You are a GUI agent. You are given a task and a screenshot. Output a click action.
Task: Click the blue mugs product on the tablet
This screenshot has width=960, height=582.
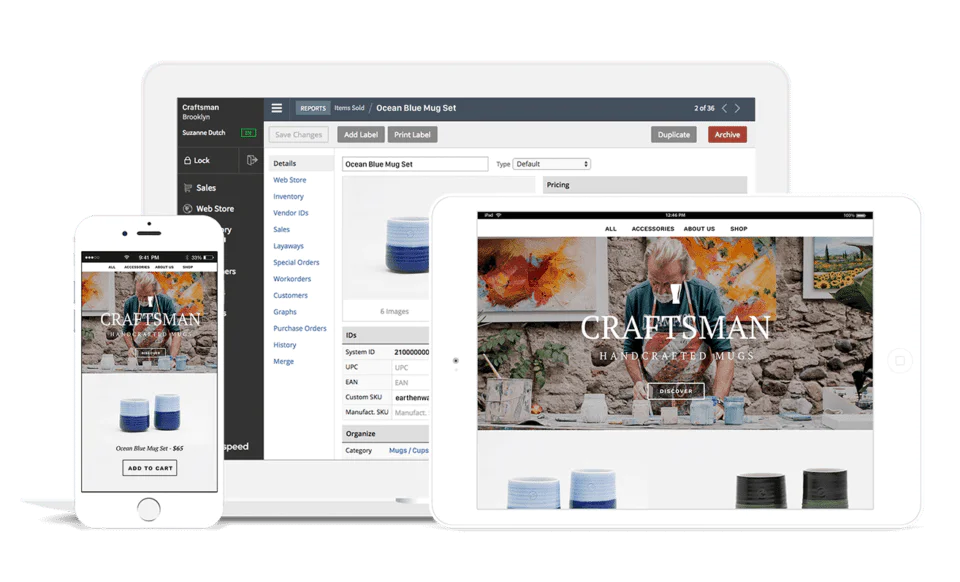pyautogui.click(x=562, y=490)
